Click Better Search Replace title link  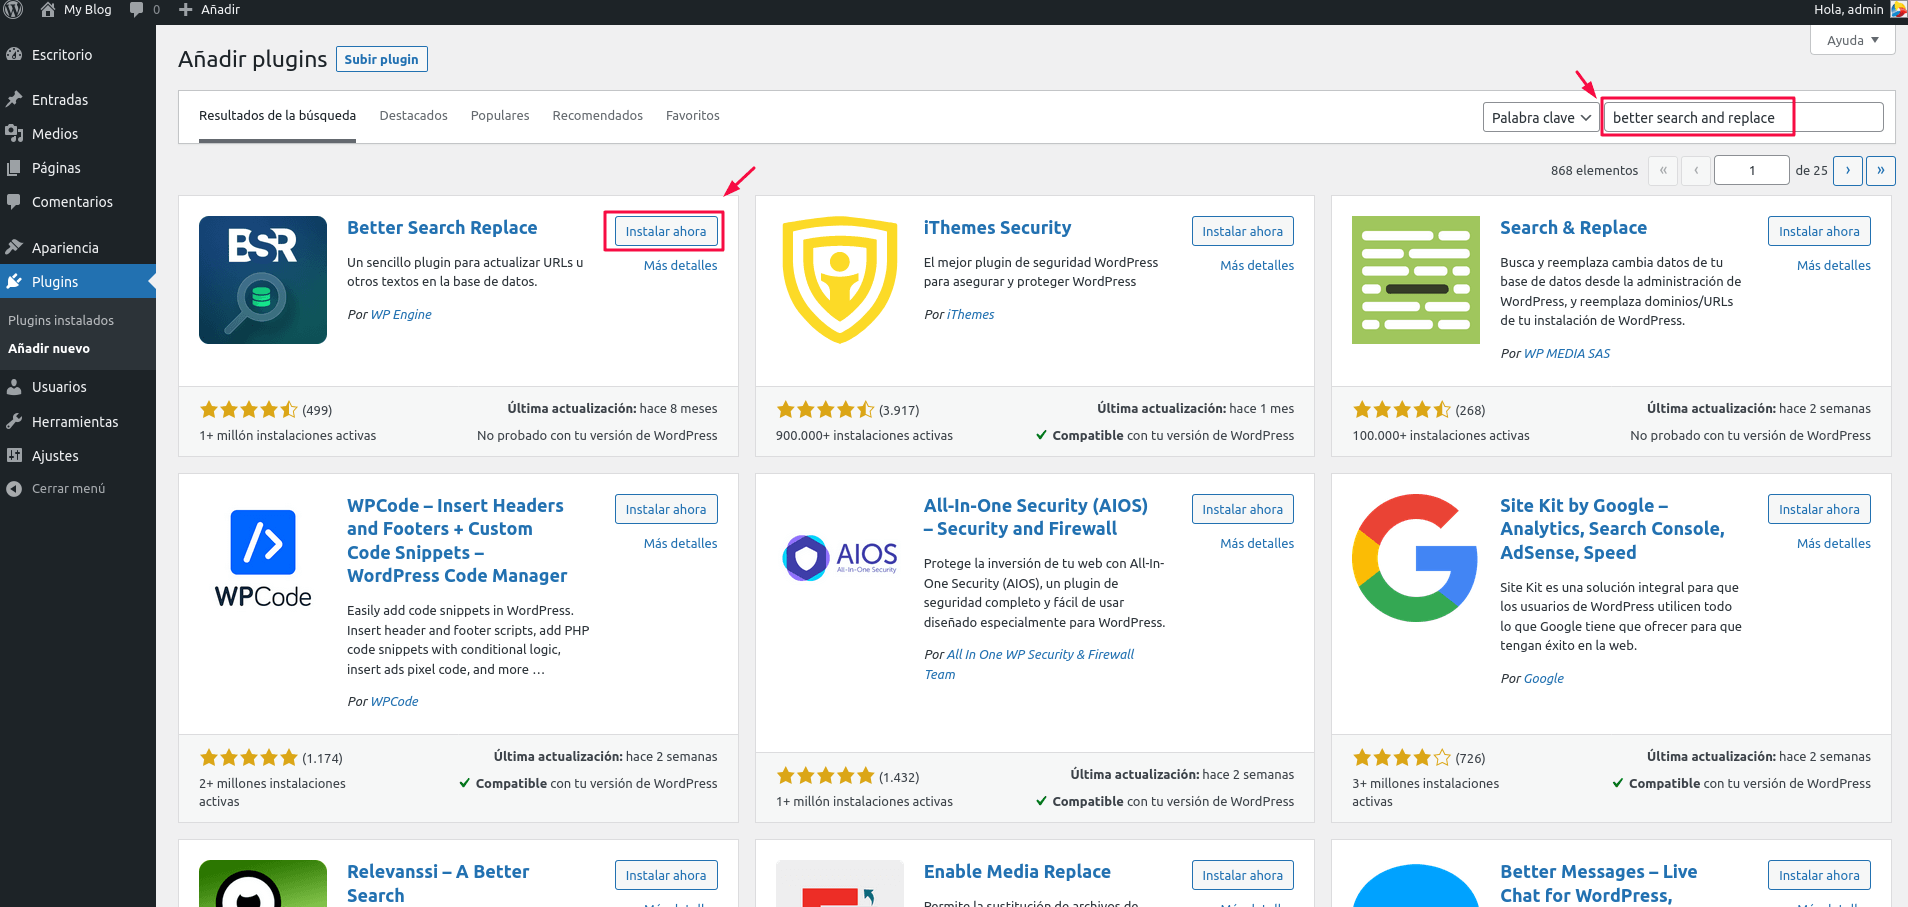pos(442,227)
